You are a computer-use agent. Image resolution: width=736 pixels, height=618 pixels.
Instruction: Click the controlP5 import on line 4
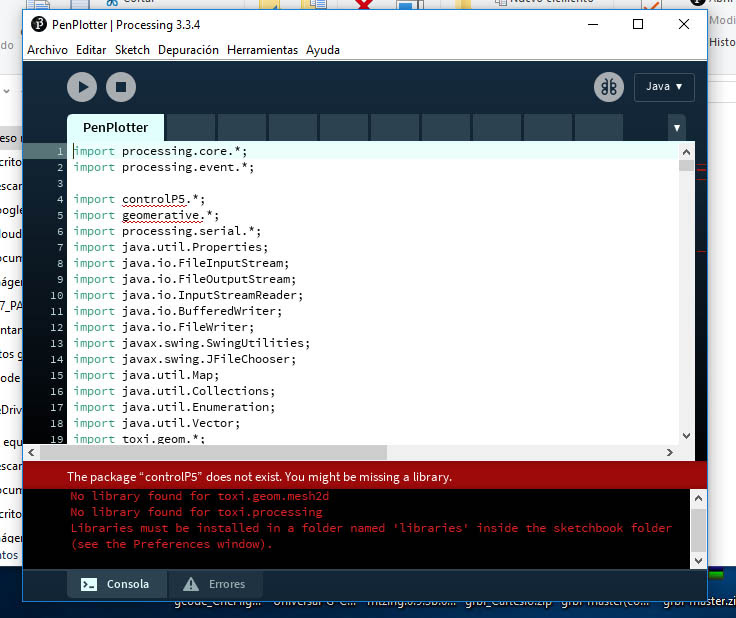click(x=139, y=199)
